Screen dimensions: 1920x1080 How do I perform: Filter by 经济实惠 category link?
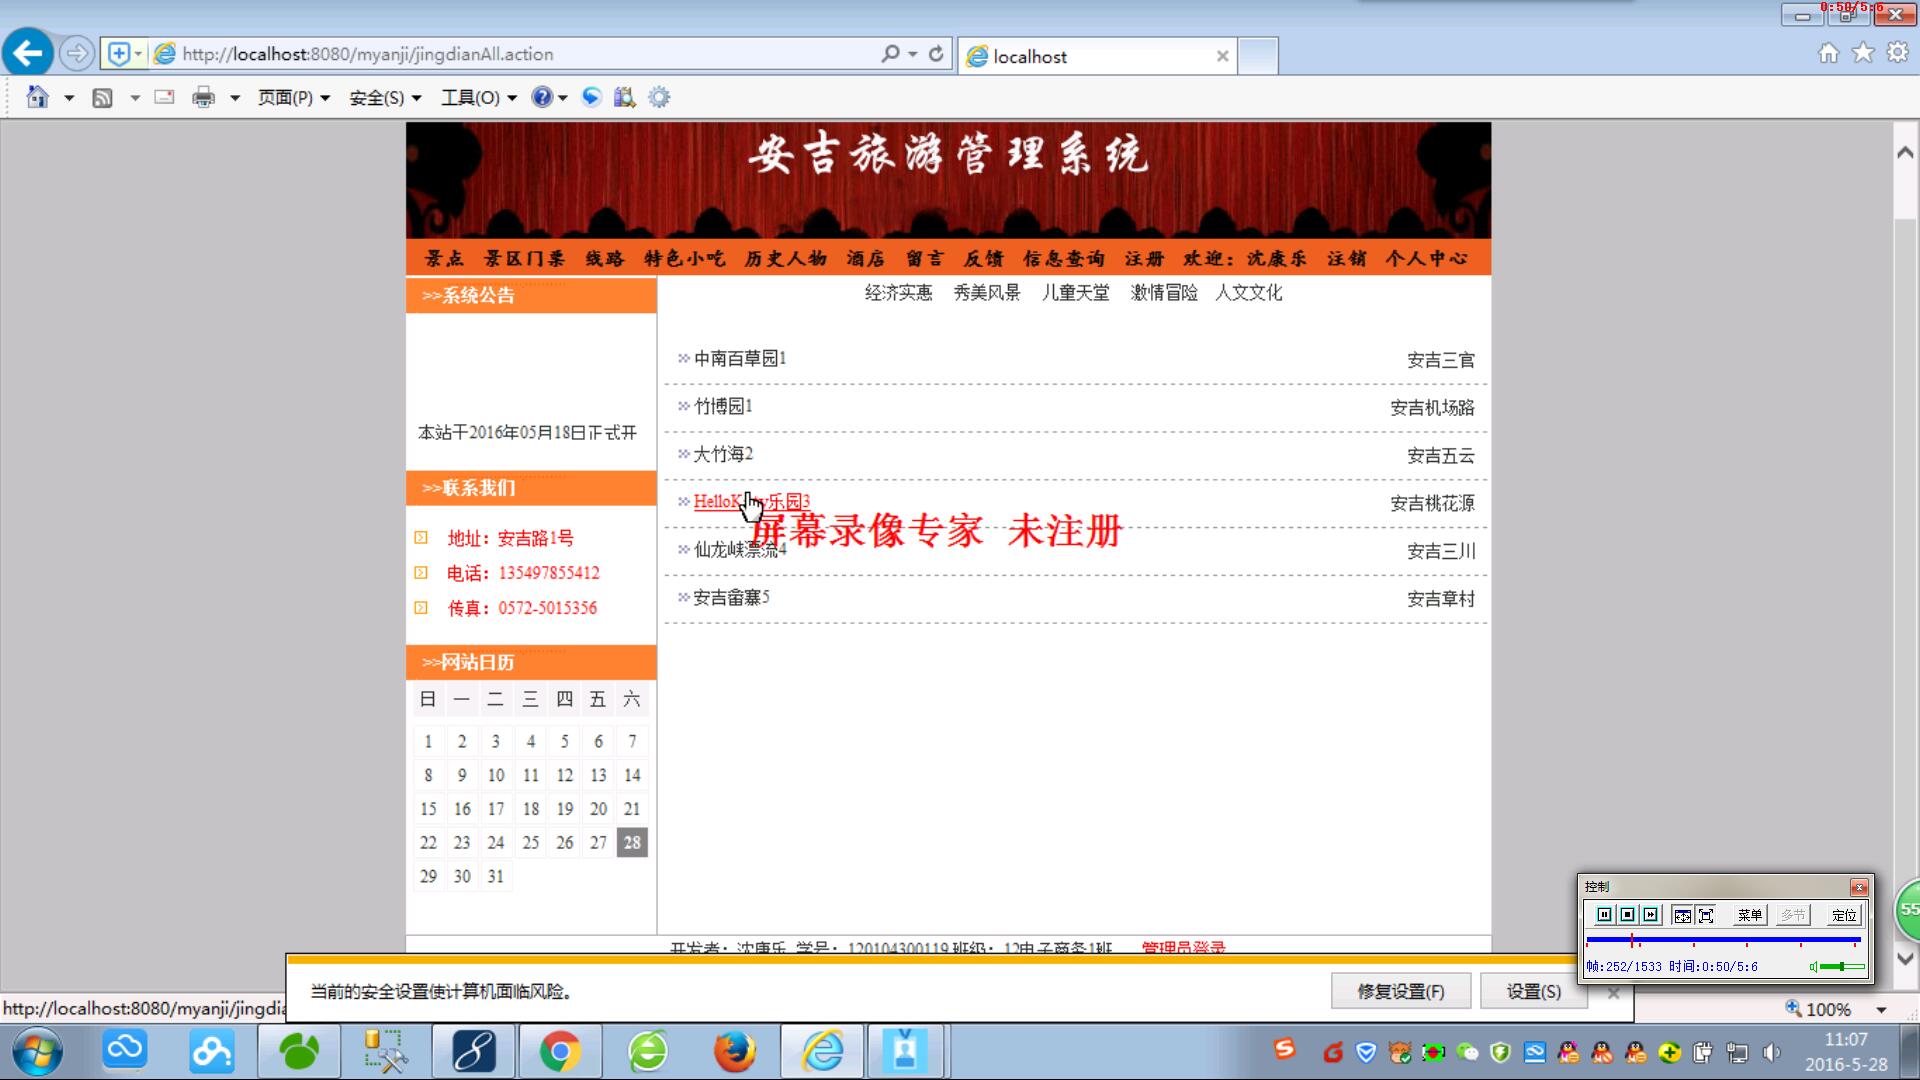(x=898, y=292)
